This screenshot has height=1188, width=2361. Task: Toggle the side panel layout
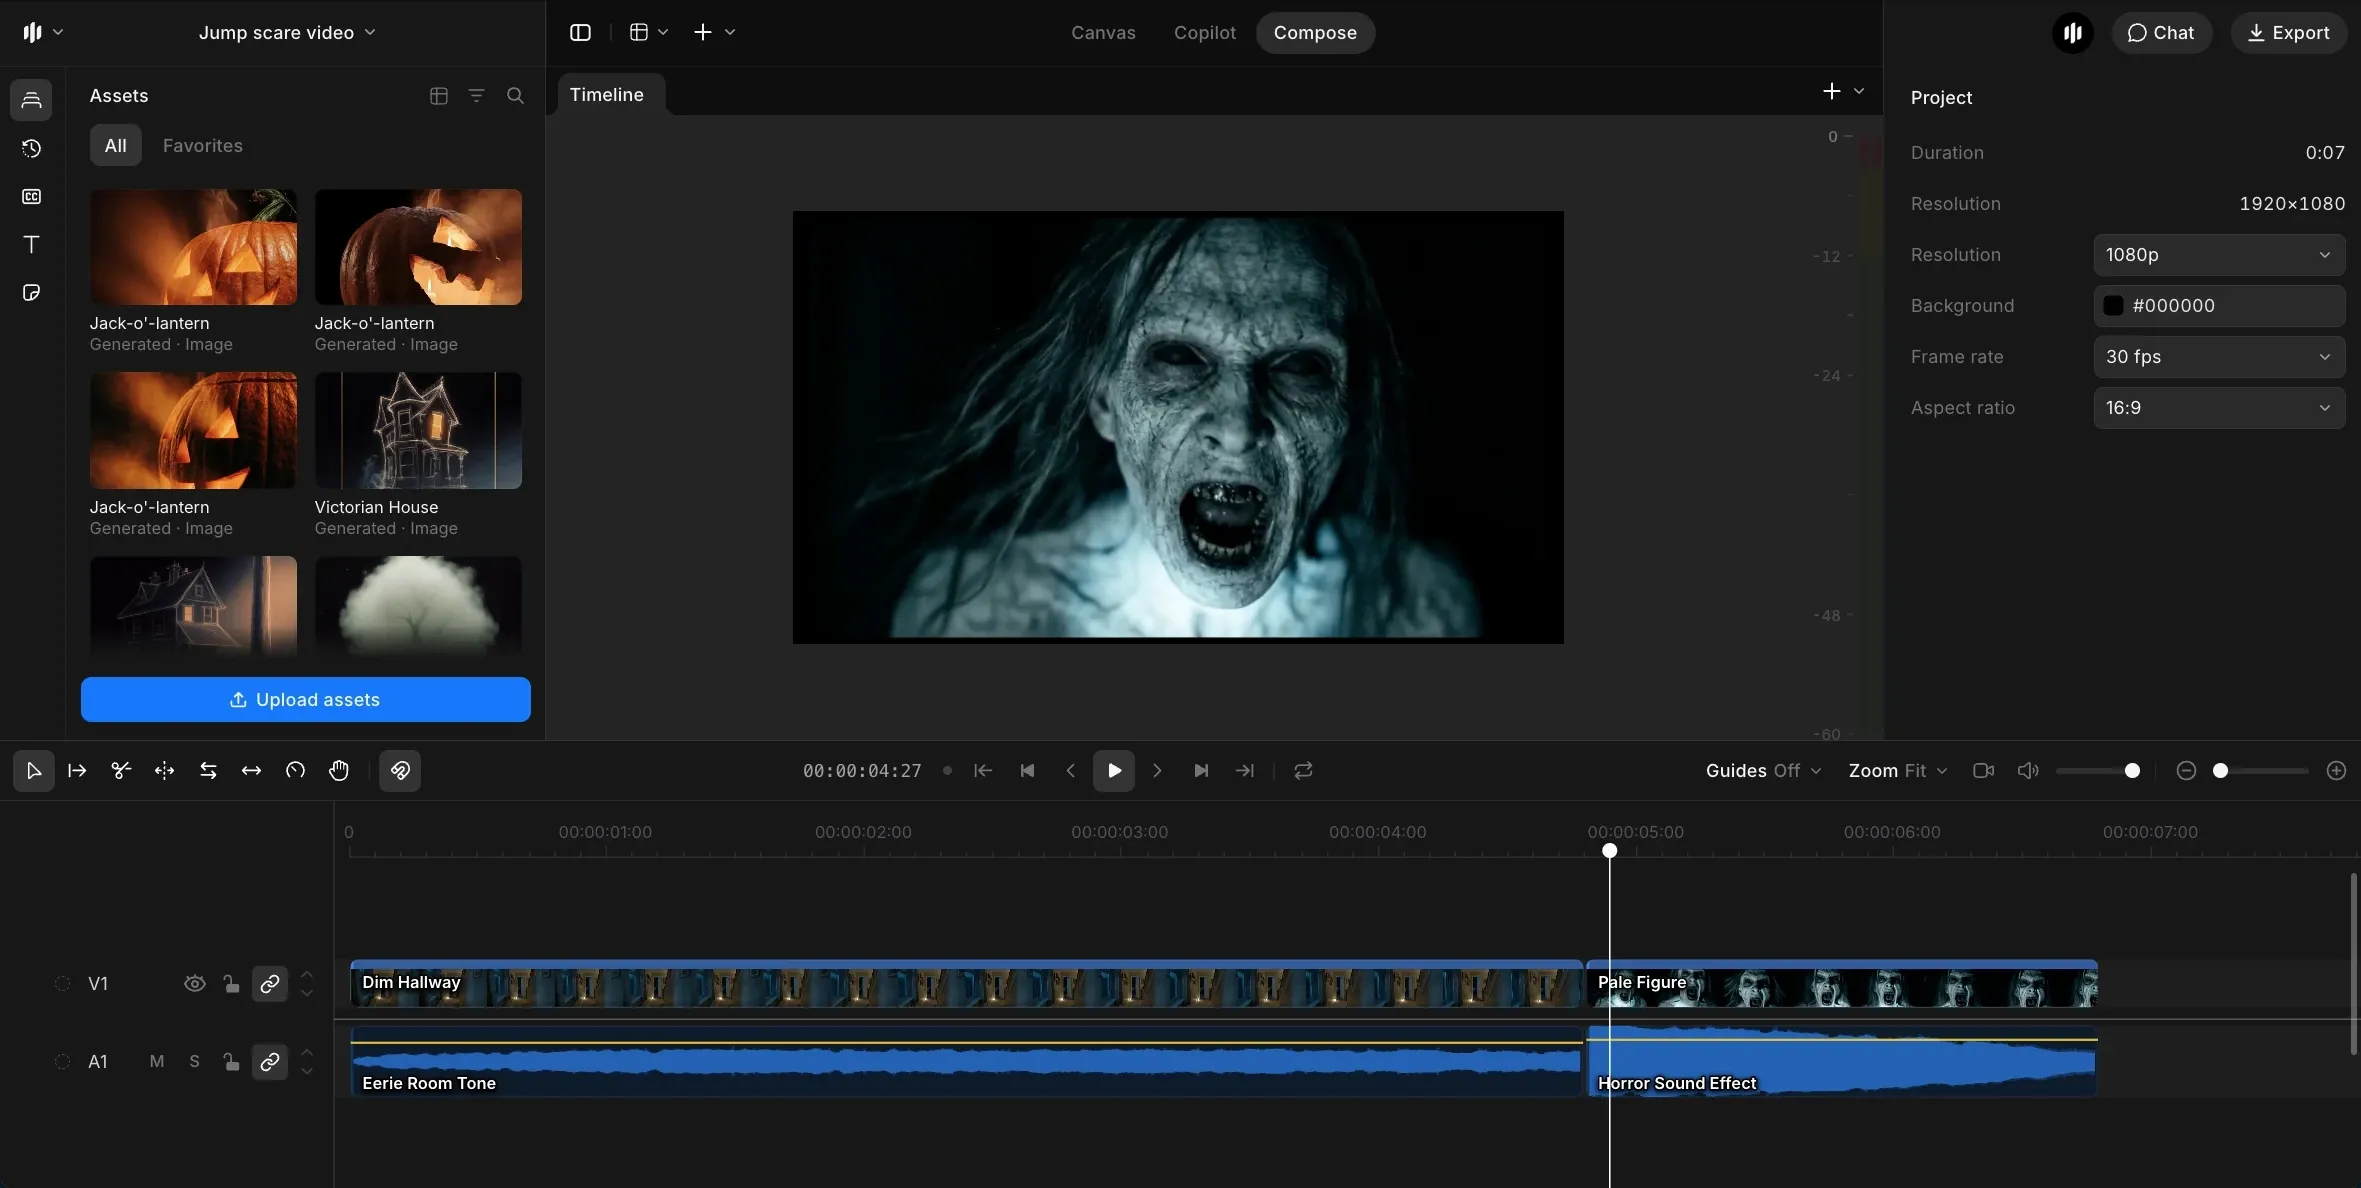pyautogui.click(x=580, y=32)
